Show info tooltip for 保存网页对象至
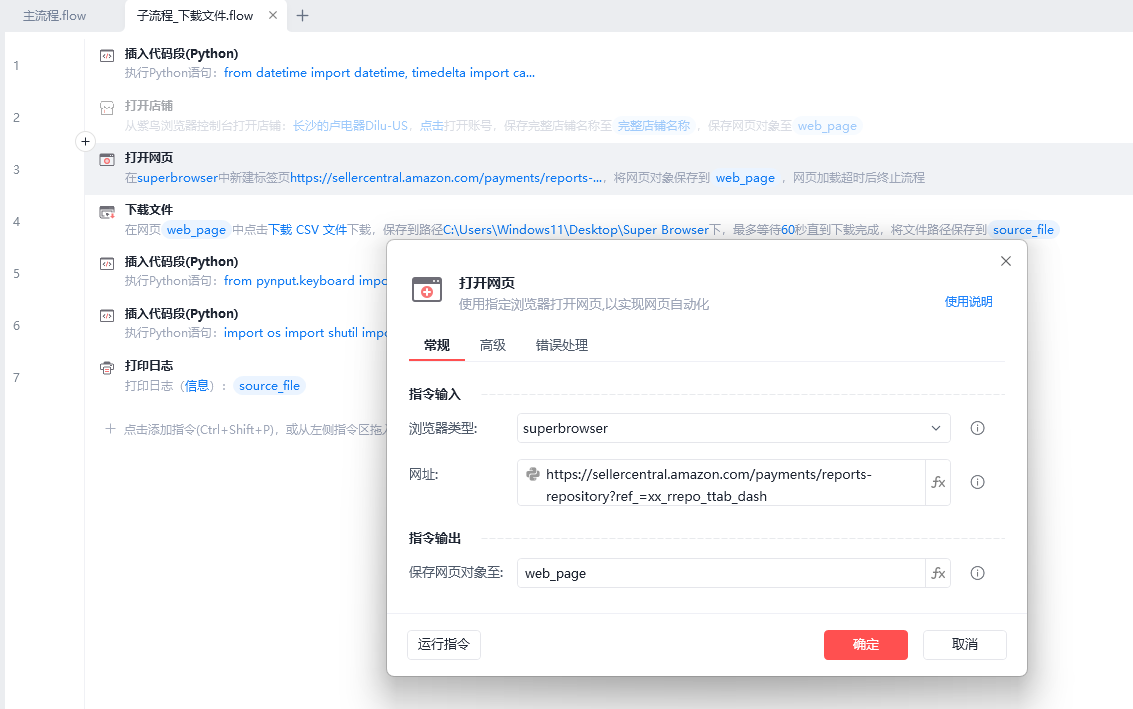1133x709 pixels. pos(978,573)
